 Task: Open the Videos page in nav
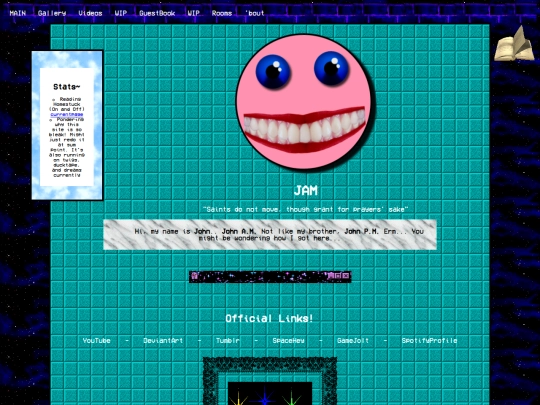(x=90, y=13)
